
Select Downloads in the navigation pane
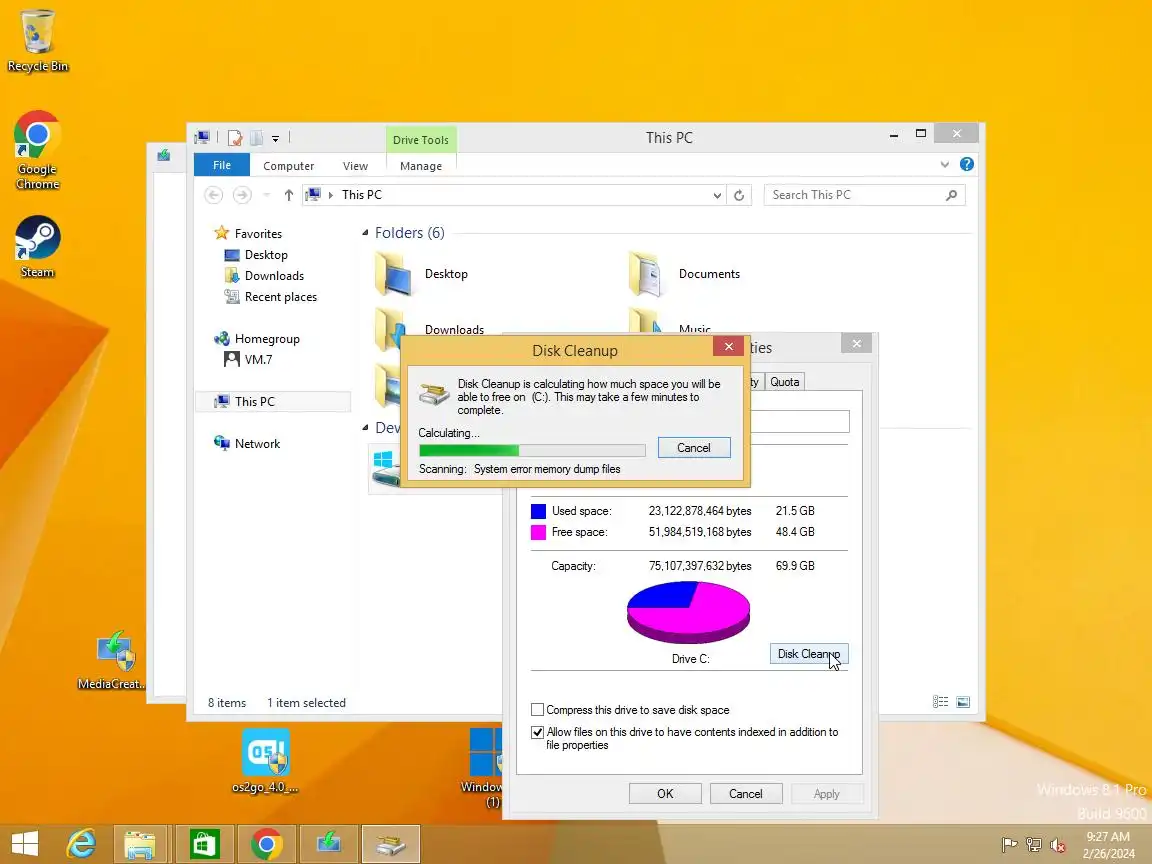tap(264, 276)
